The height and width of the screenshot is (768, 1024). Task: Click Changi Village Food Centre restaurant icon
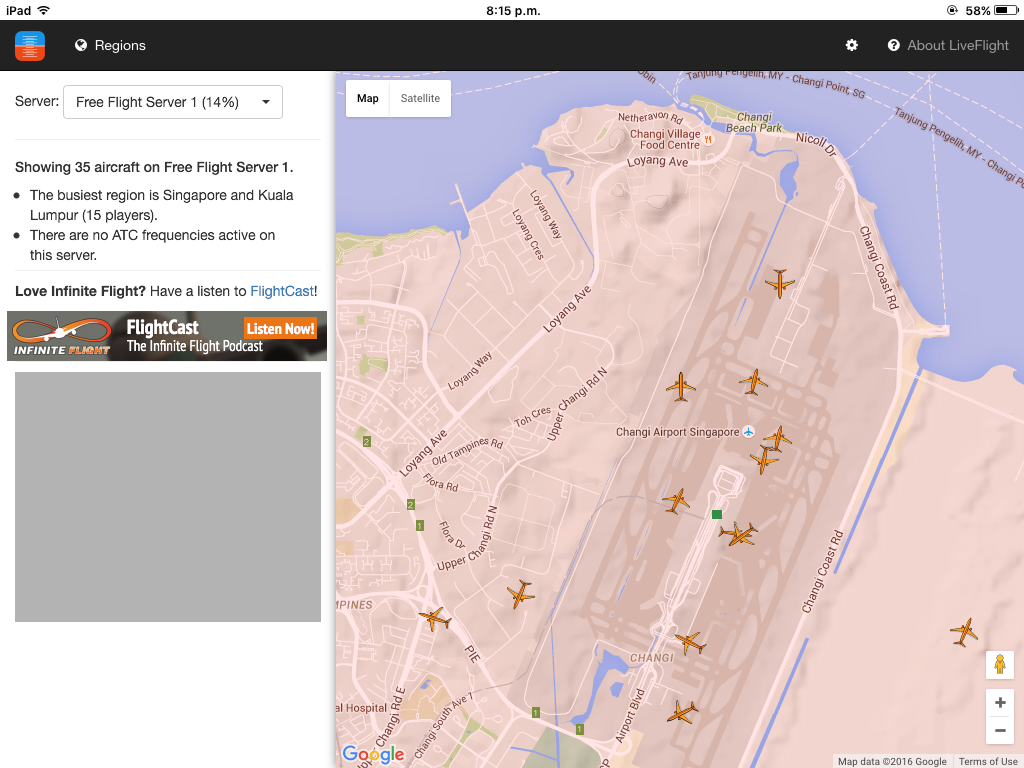click(709, 139)
